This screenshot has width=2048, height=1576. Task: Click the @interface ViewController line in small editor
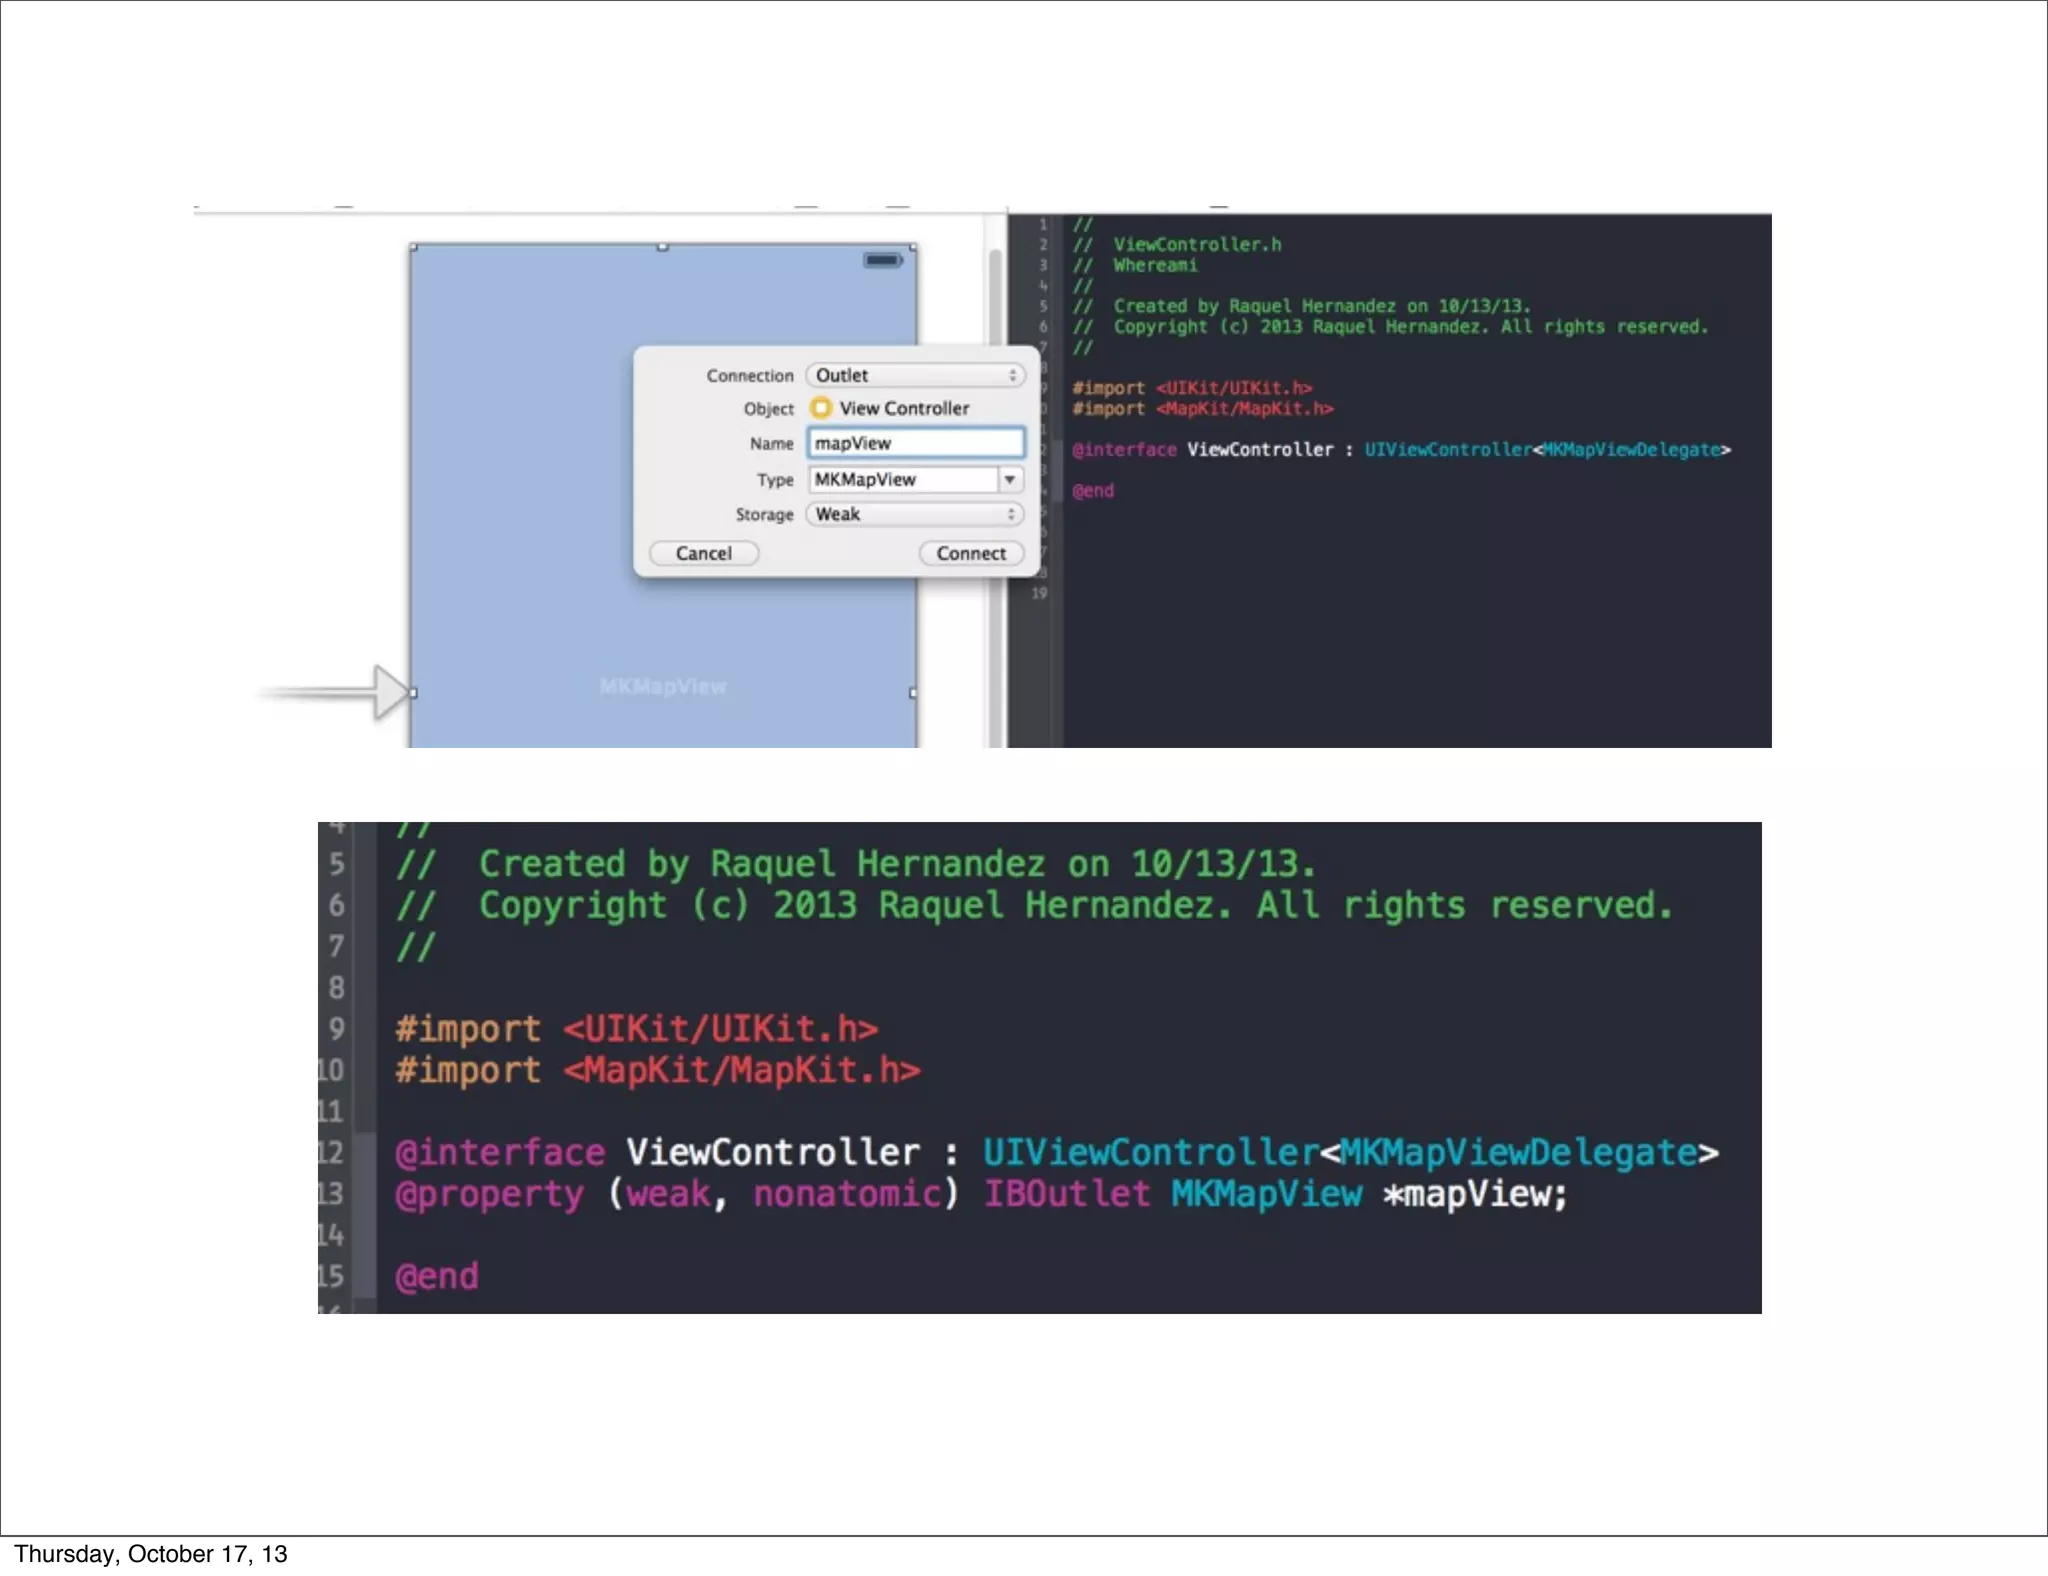(1400, 450)
